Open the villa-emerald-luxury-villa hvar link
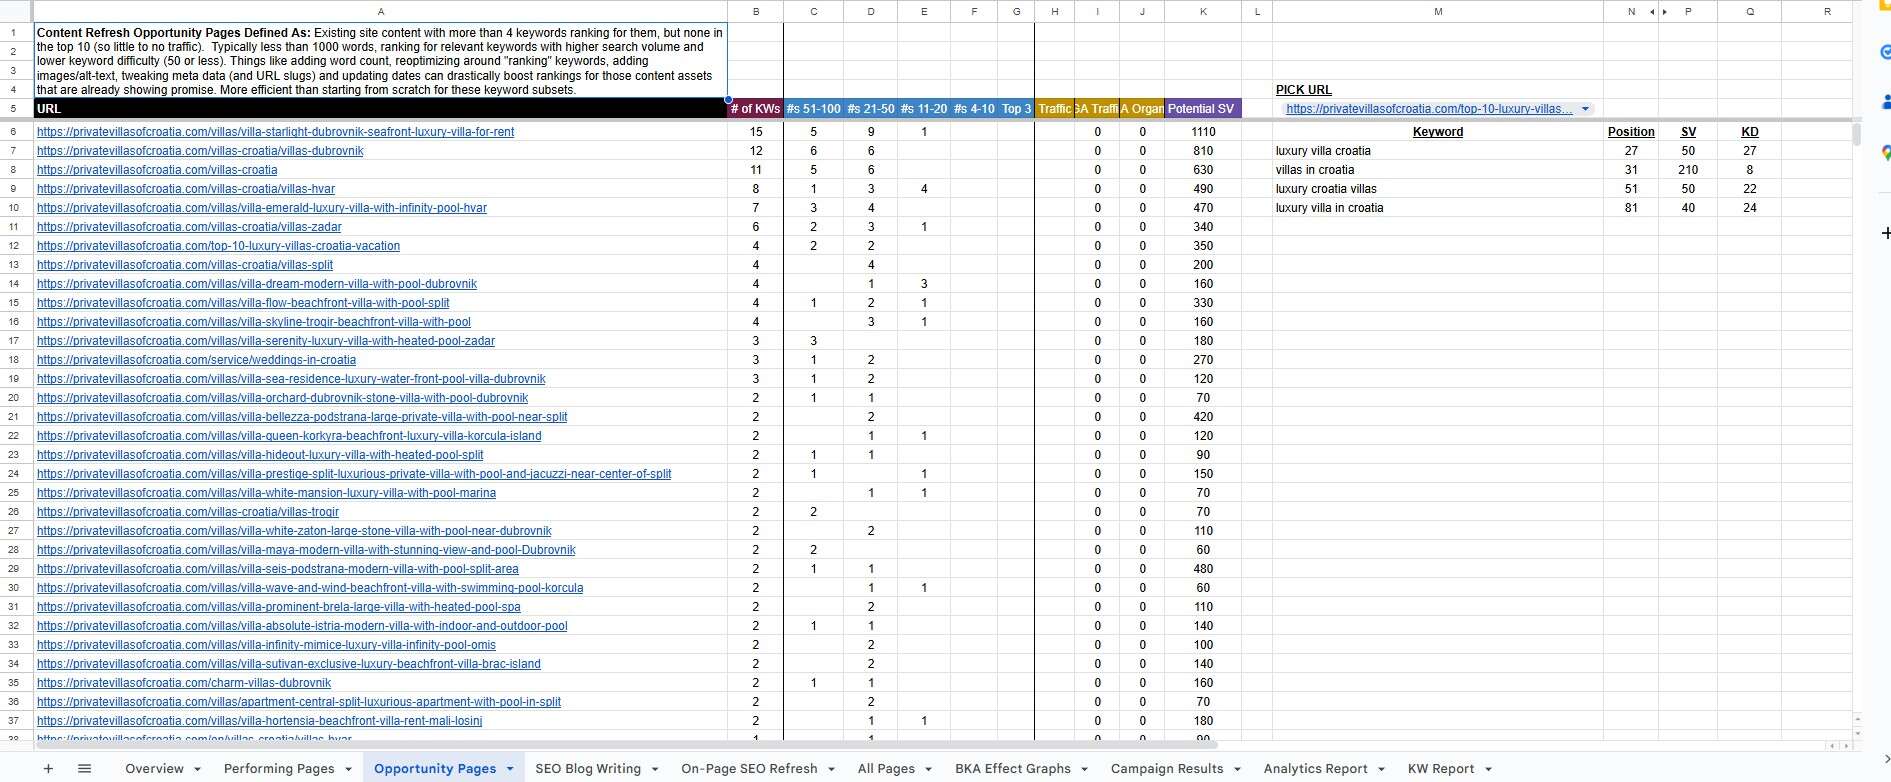The image size is (1891, 782). tap(262, 208)
